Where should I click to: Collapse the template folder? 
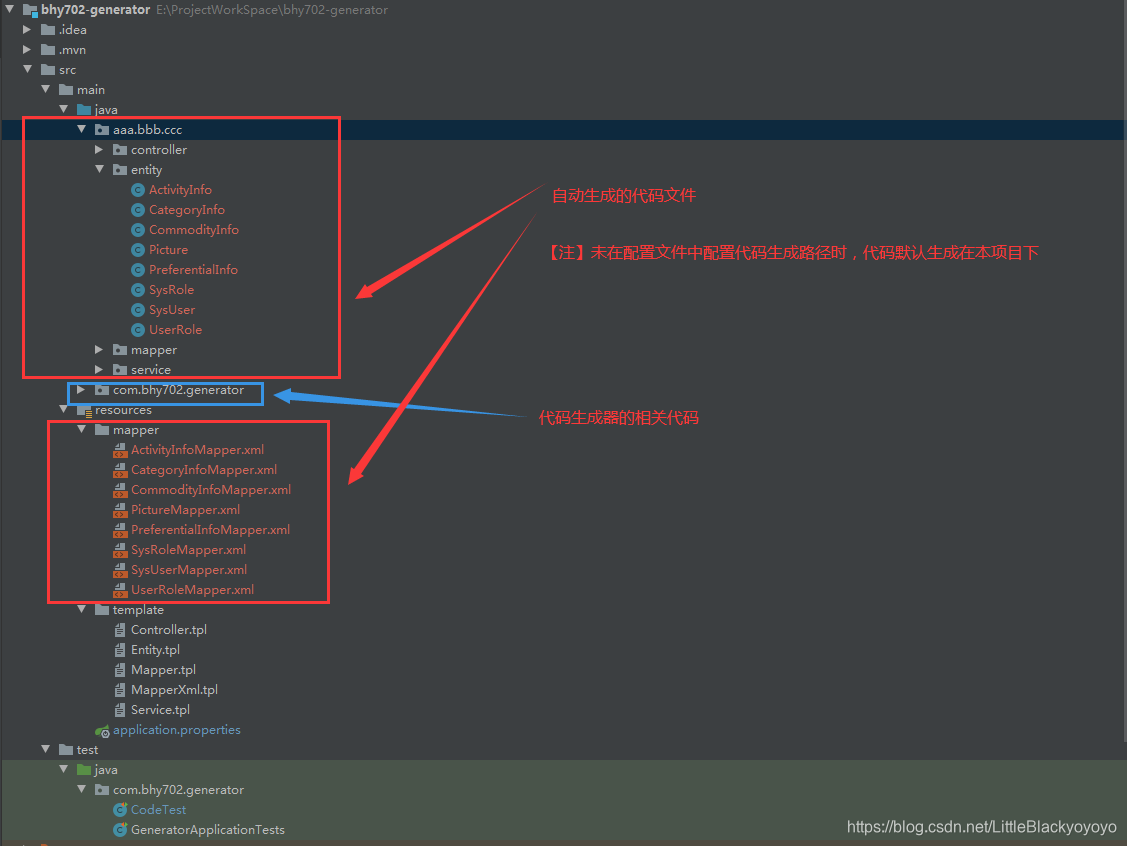point(81,610)
